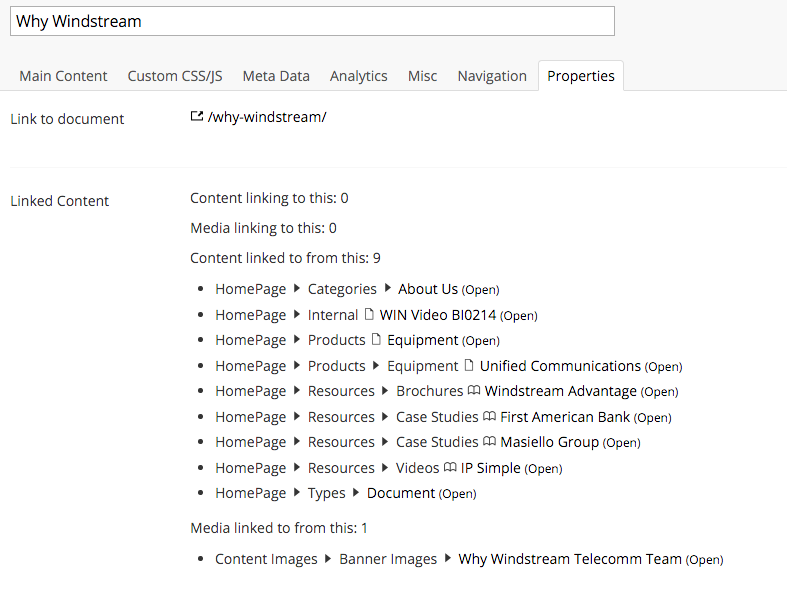
Task: Open Why Windstream Telecomm Team media
Action: 570,559
